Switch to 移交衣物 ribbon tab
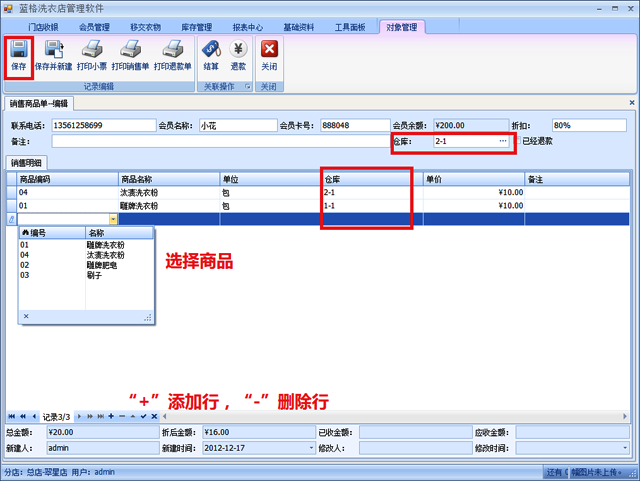This screenshot has width=640, height=481. click(x=145, y=27)
